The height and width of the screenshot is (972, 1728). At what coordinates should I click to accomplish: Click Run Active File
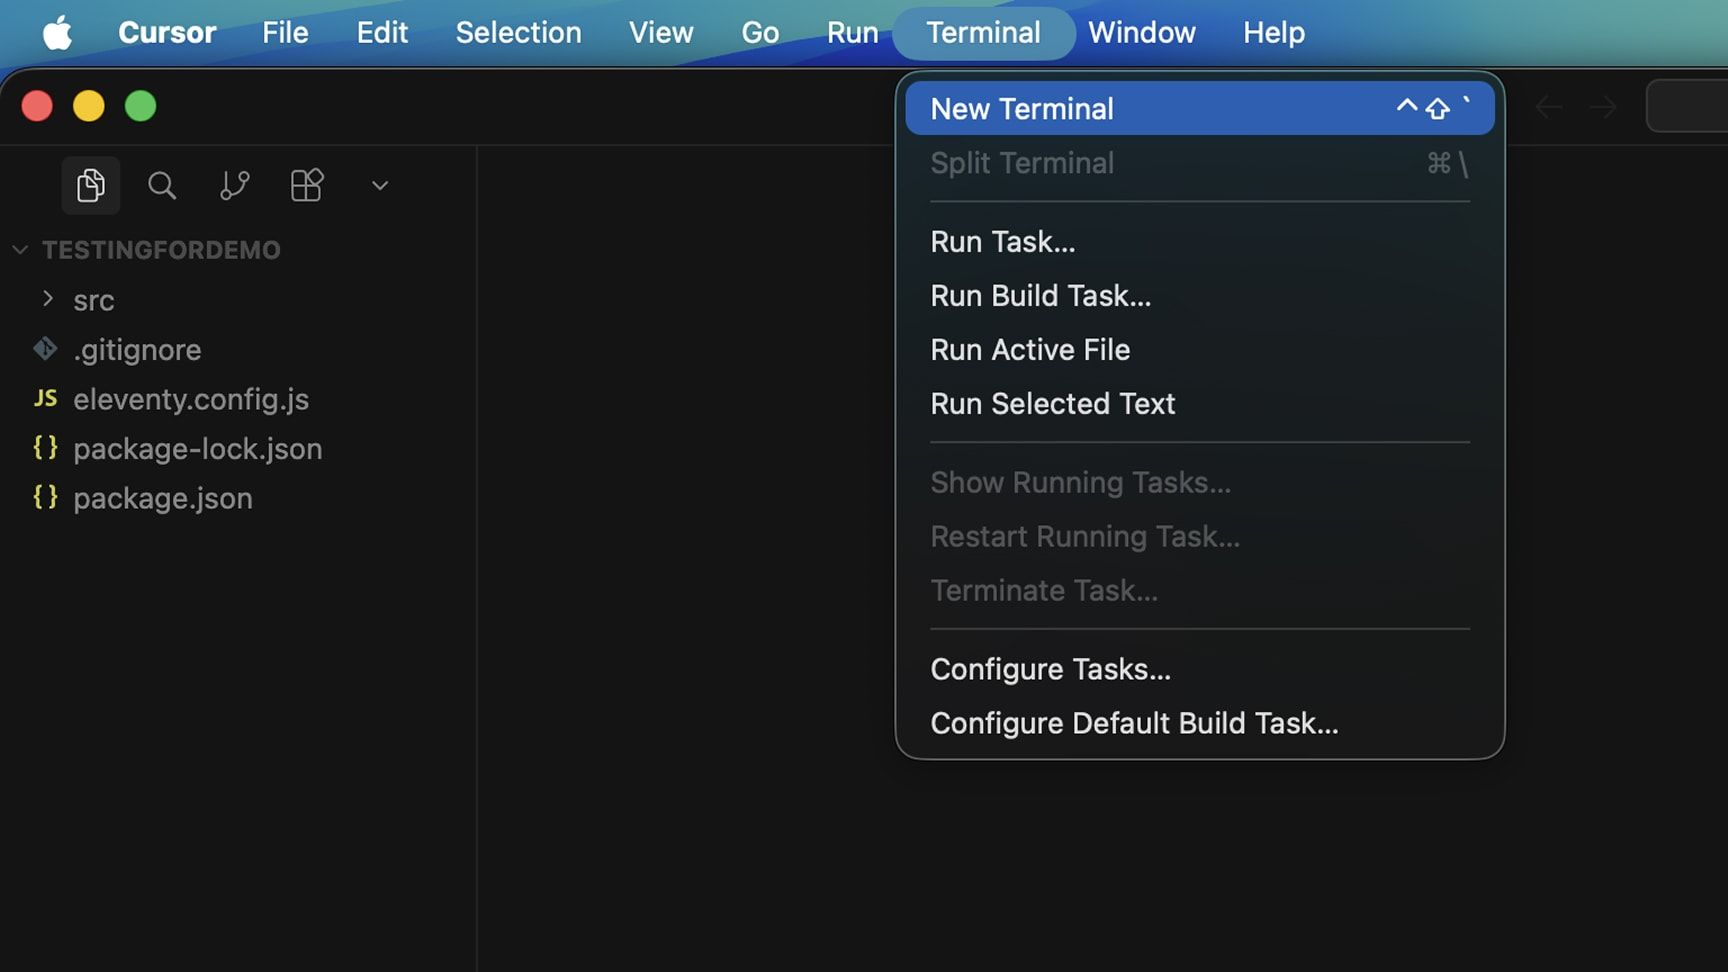(1029, 350)
